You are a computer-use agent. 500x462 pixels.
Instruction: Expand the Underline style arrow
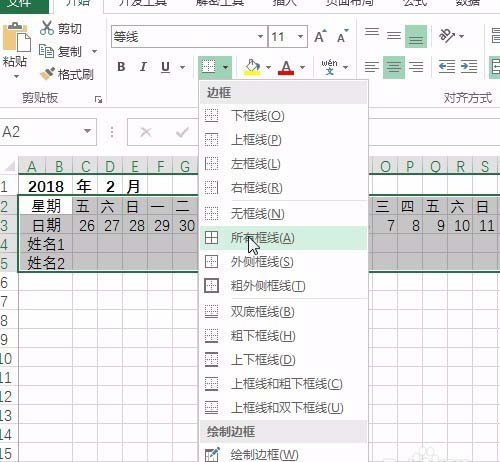(182, 67)
